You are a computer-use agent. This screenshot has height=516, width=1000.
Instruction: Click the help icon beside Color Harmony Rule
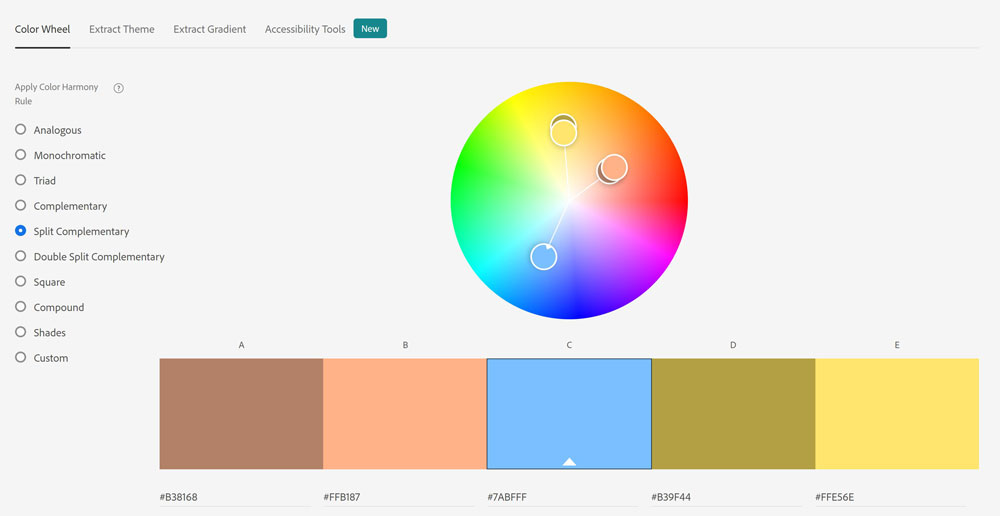(x=119, y=88)
